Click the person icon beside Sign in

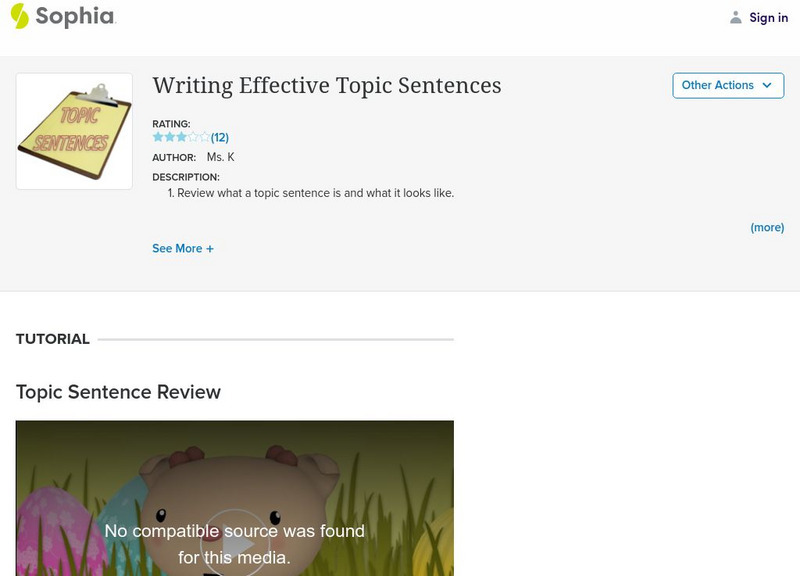[x=736, y=17]
